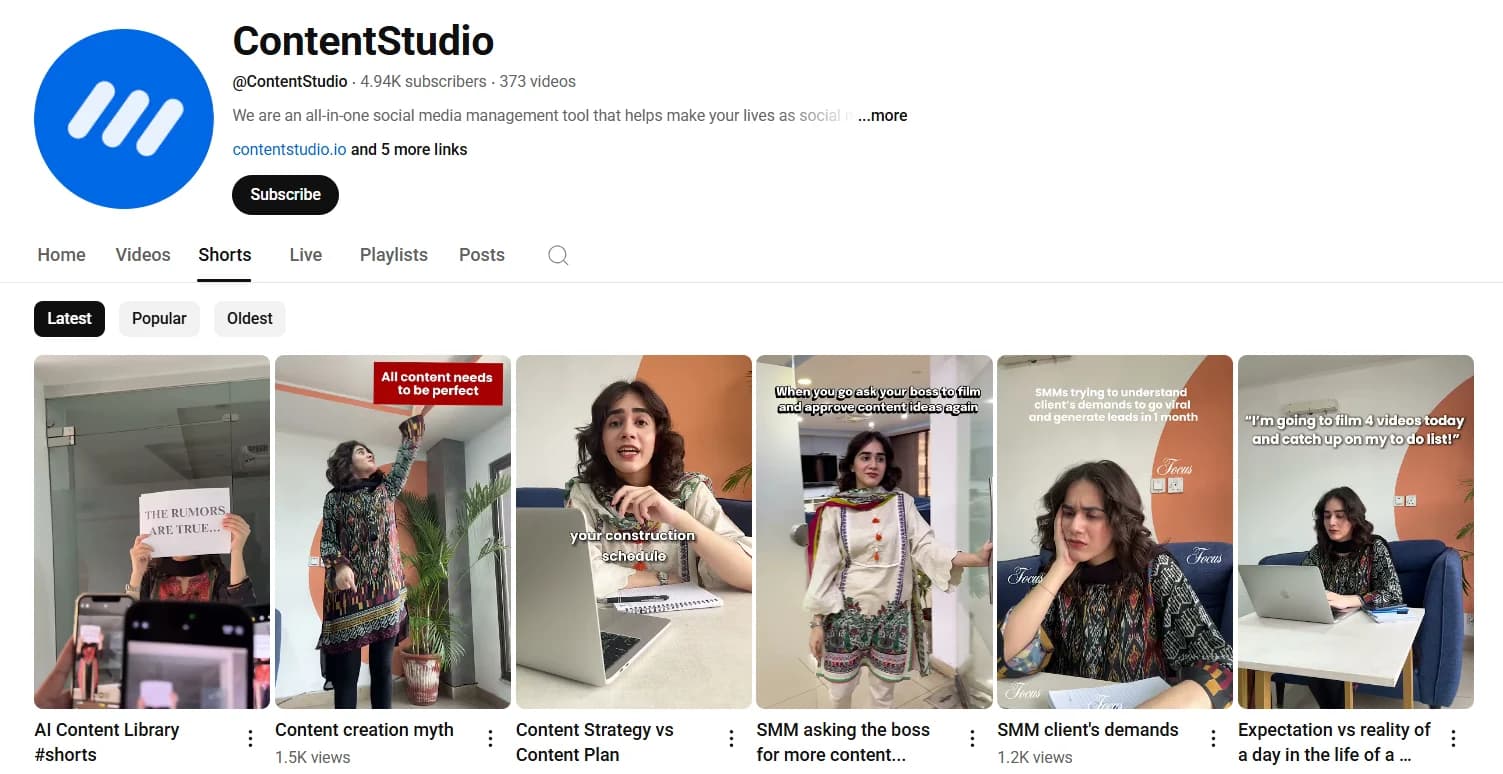Screen dimensions: 1503x774
Task: Open more options for SMM asking the boss short
Action: pyautogui.click(x=972, y=739)
